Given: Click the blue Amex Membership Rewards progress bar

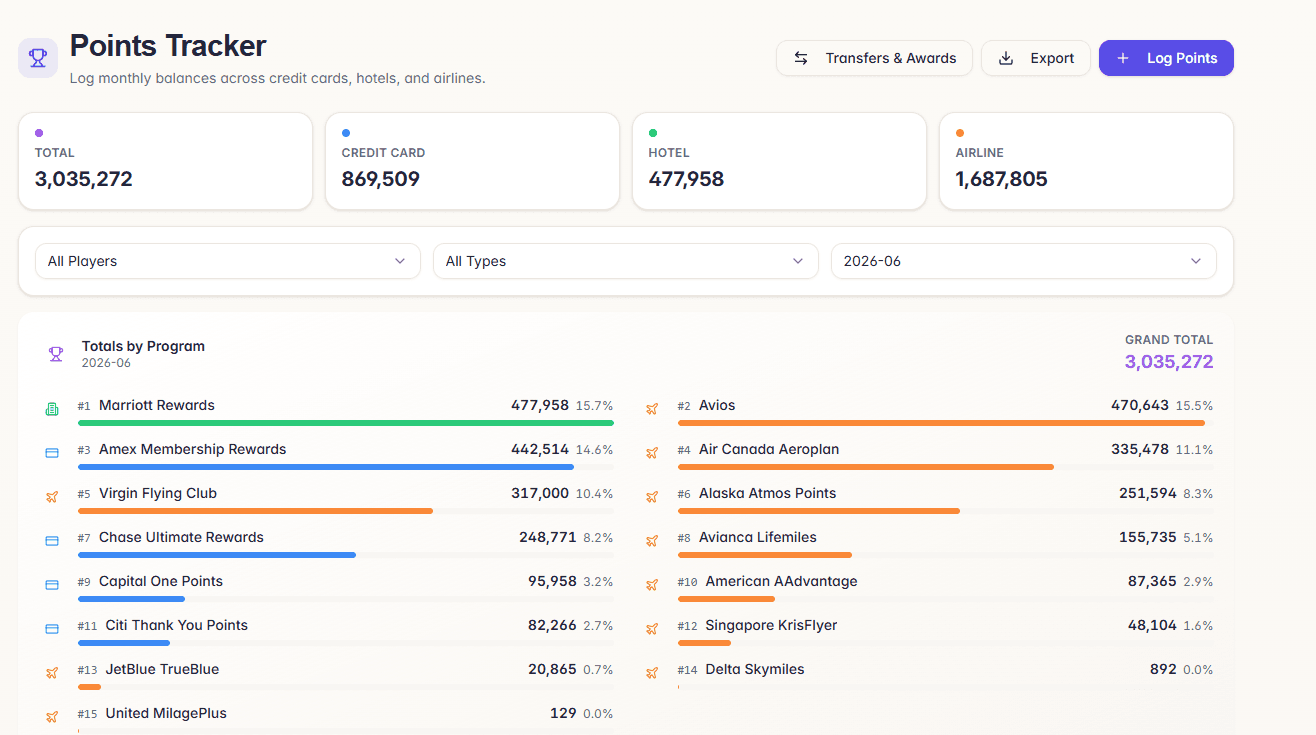Looking at the screenshot, I should coord(326,467).
